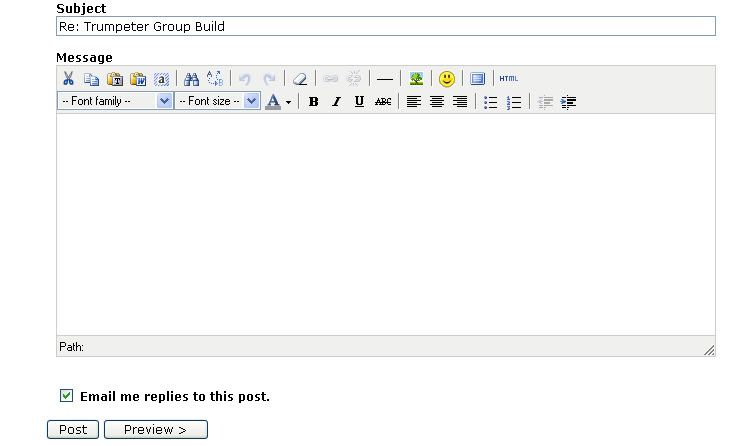733x446 pixels.
Task: Open the smiley emoticons picker
Action: tap(446, 79)
